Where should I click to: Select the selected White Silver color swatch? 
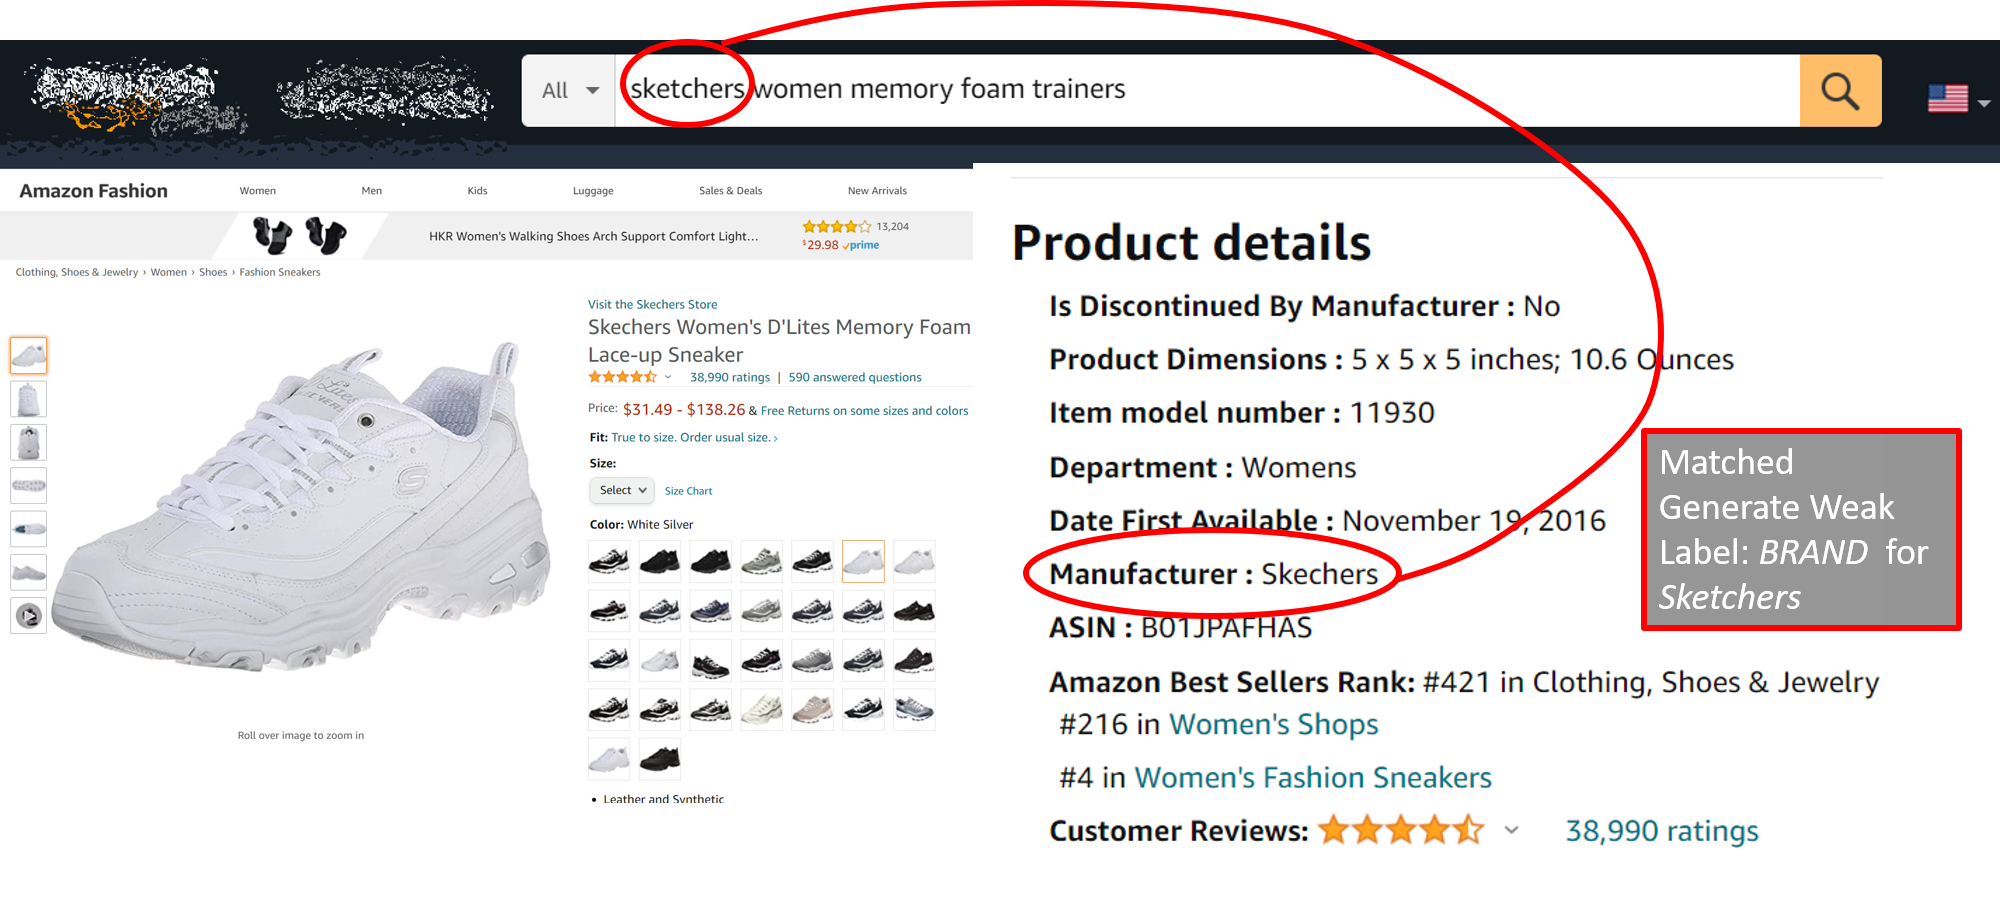click(x=863, y=561)
